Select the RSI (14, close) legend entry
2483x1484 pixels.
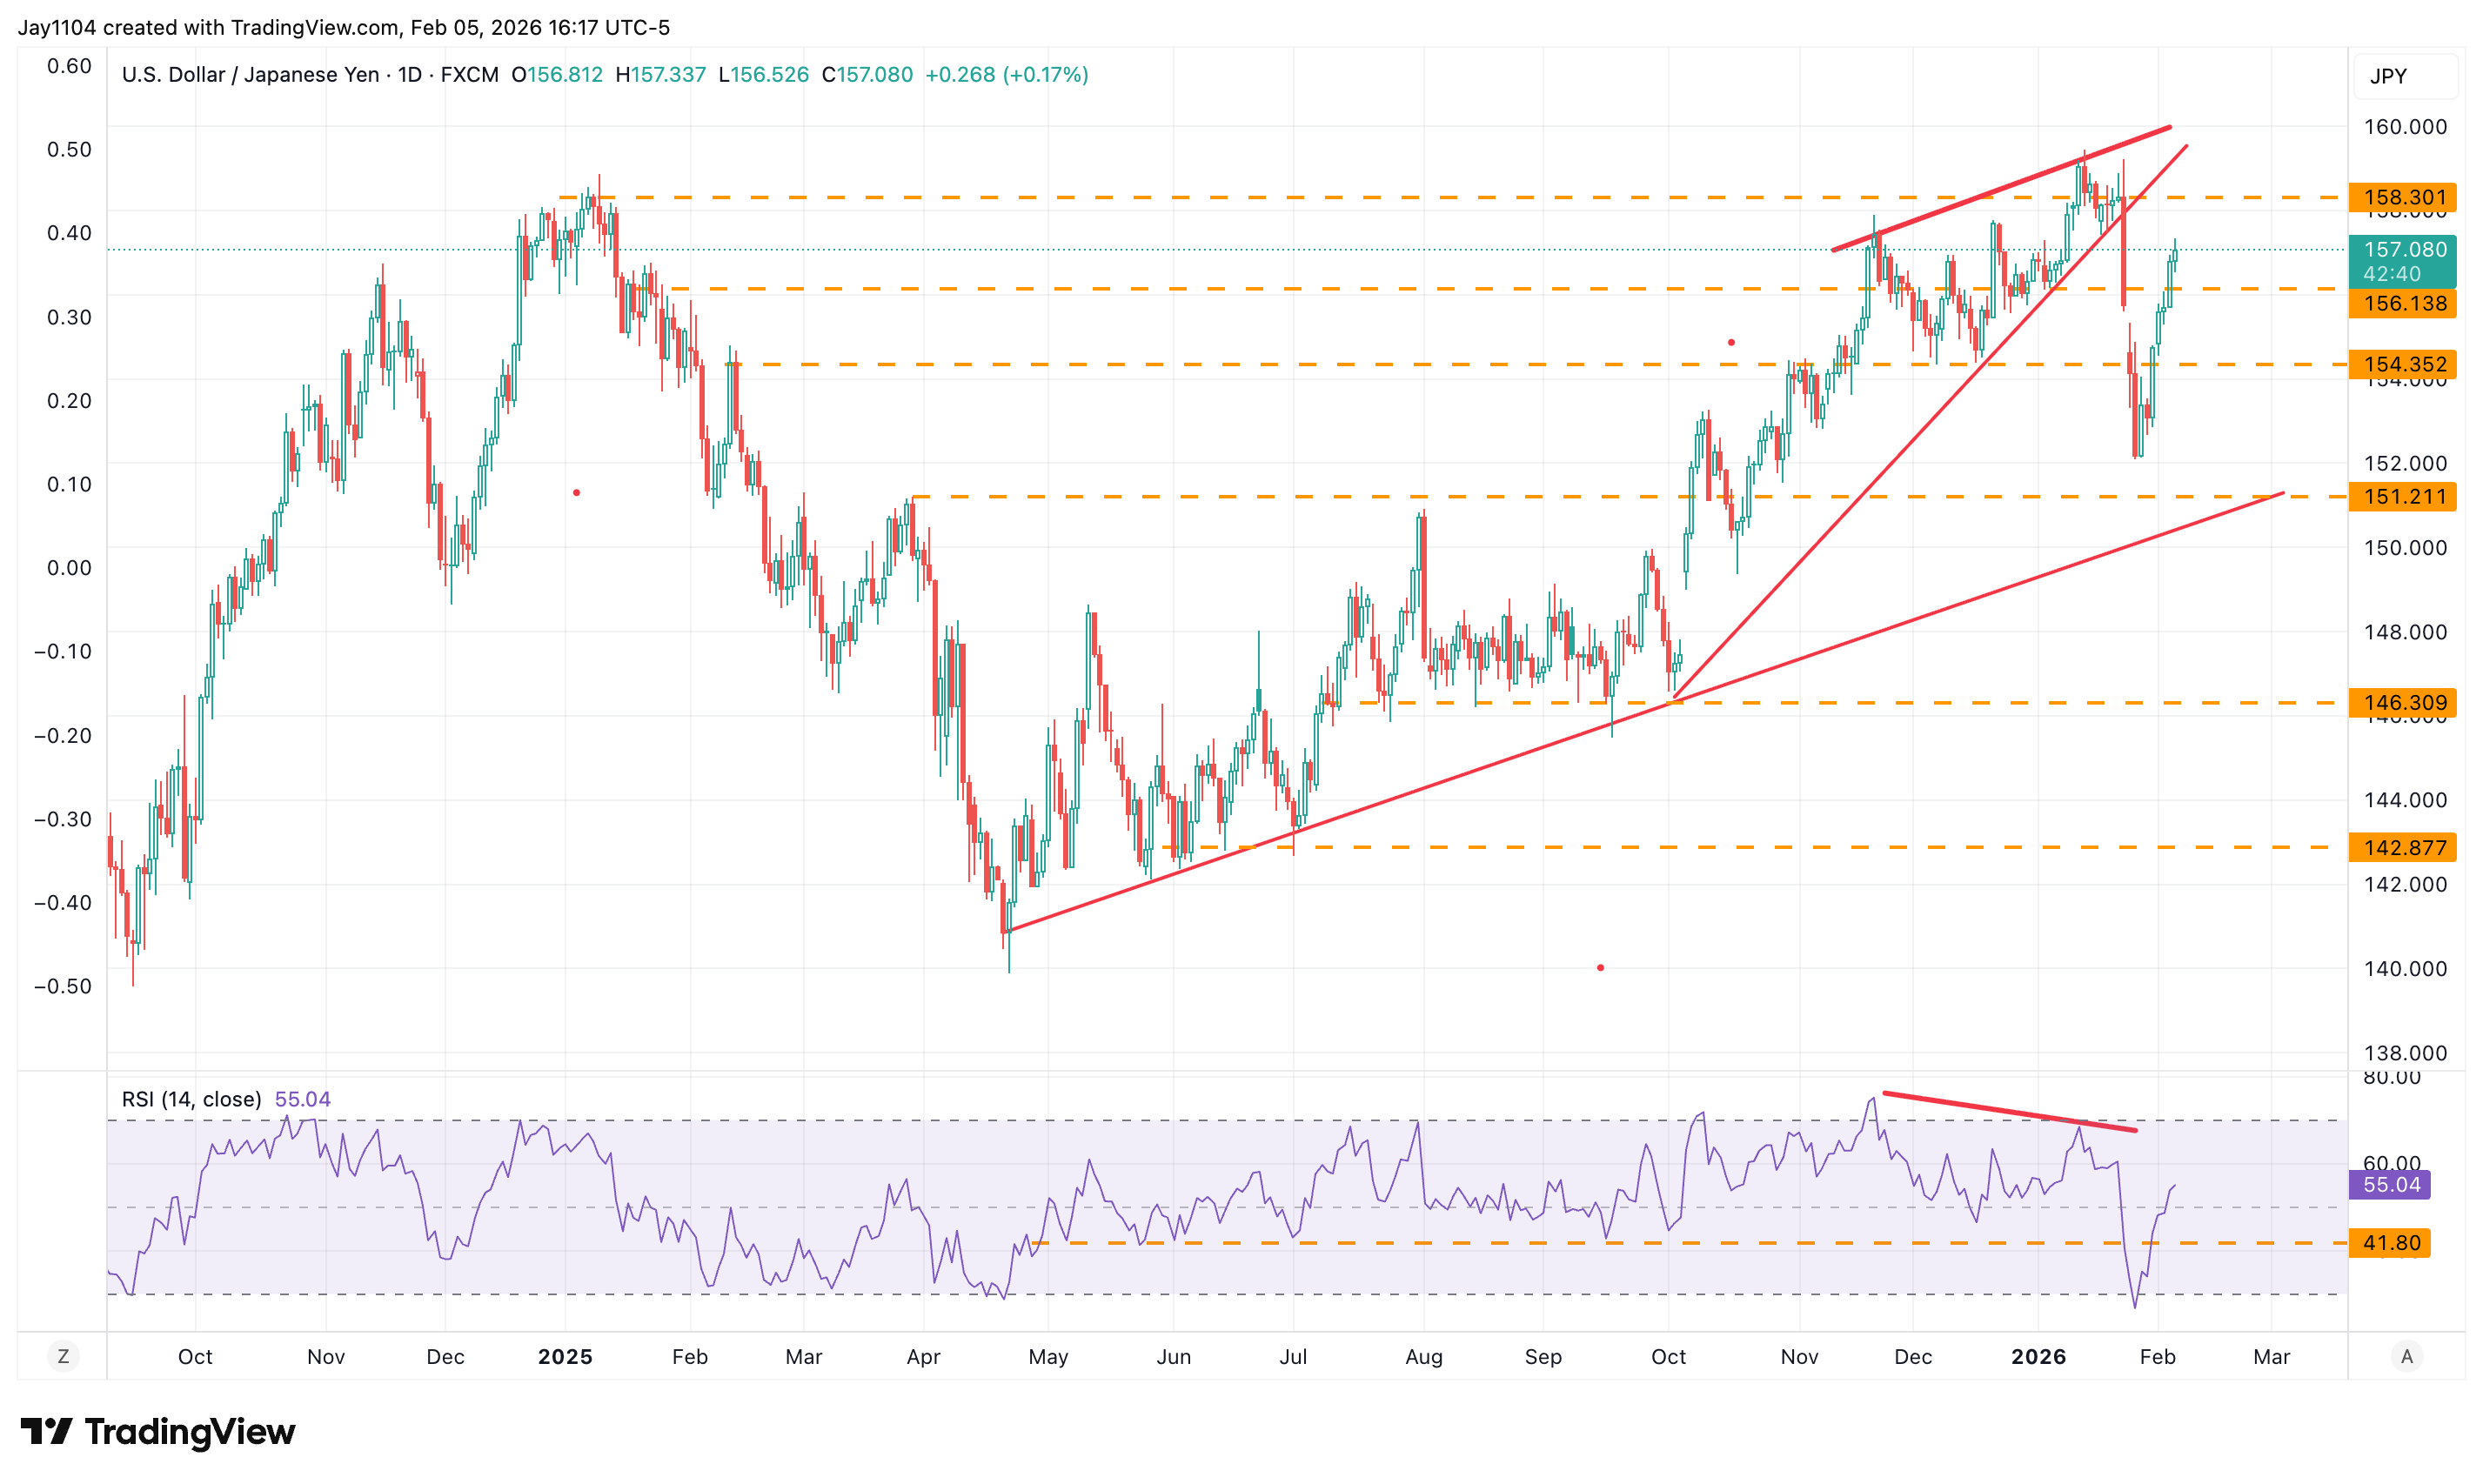pos(191,1098)
